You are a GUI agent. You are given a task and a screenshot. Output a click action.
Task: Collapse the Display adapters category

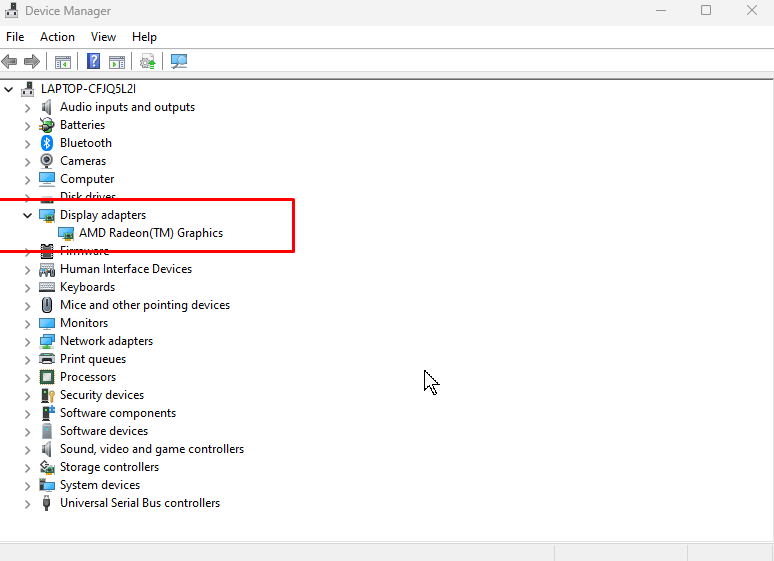(28, 215)
